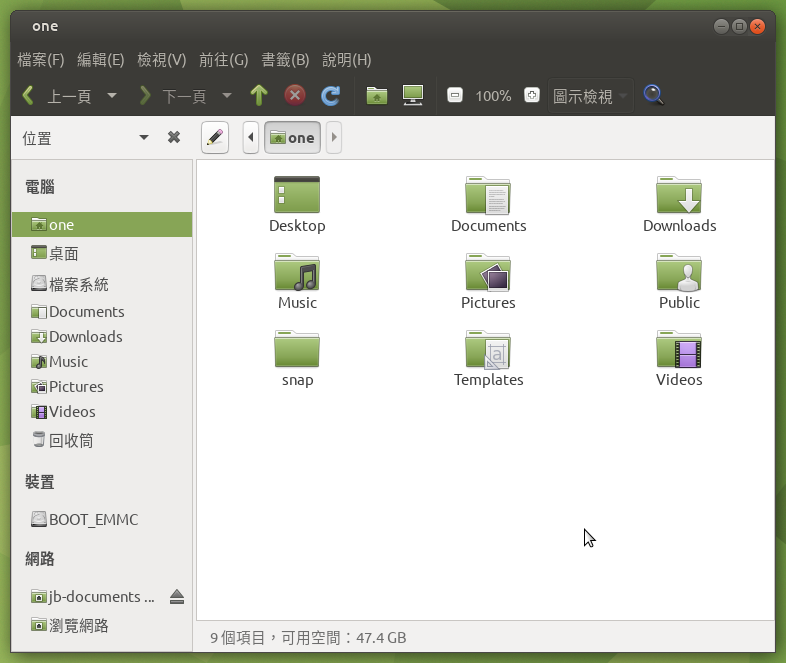Open the home folder toolbar icon
Viewport: 786px width, 663px height.
pyautogui.click(x=376, y=95)
